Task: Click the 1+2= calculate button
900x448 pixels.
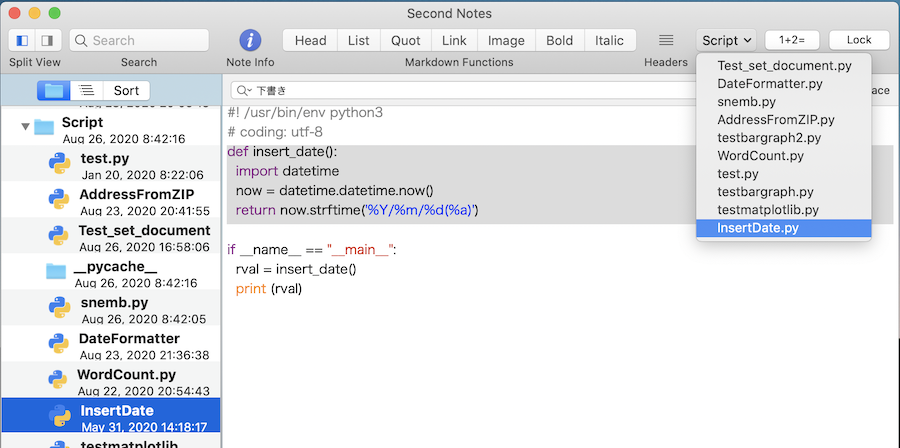Action: pyautogui.click(x=792, y=40)
